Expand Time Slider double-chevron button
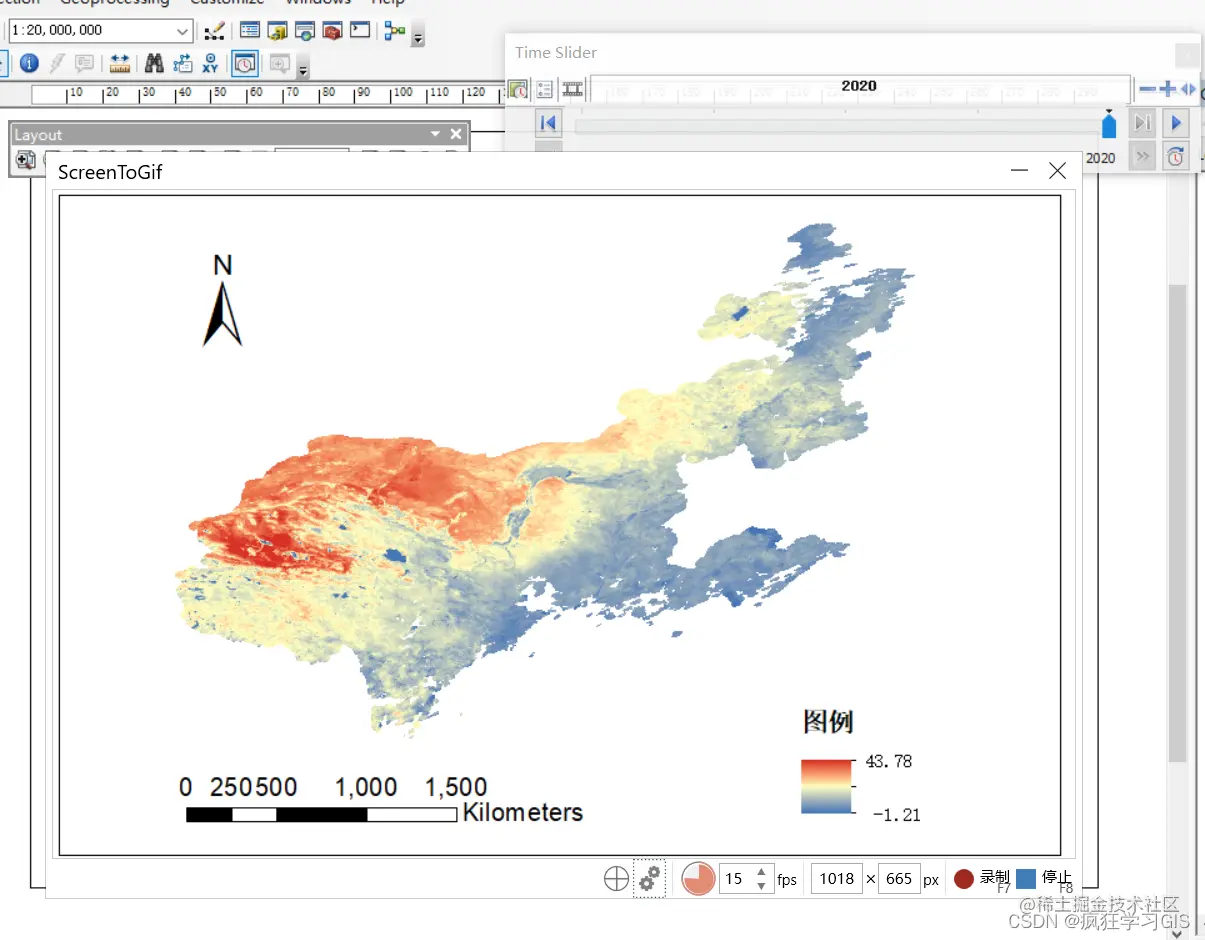 click(x=1143, y=156)
